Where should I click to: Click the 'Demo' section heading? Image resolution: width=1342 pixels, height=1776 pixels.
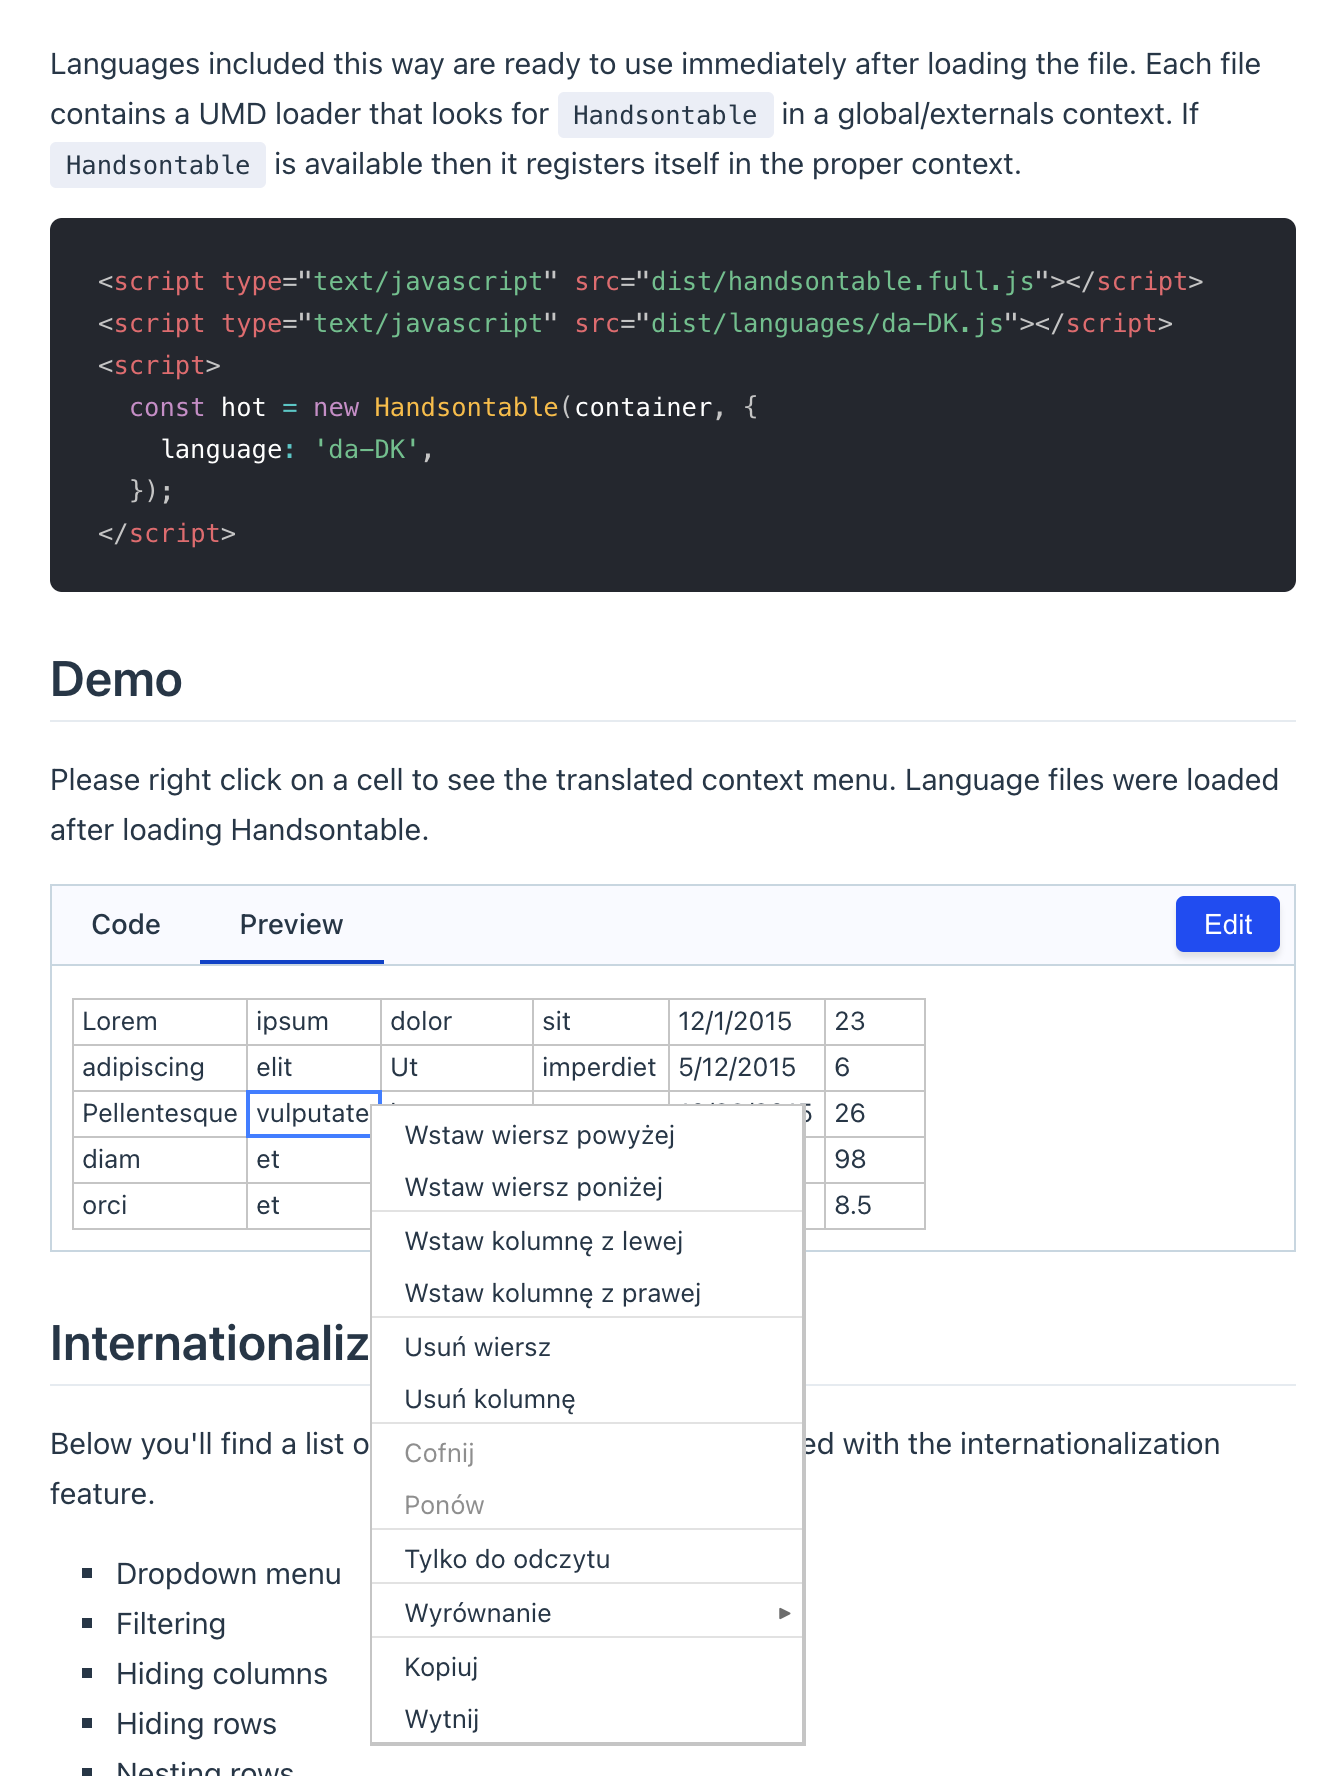[116, 679]
